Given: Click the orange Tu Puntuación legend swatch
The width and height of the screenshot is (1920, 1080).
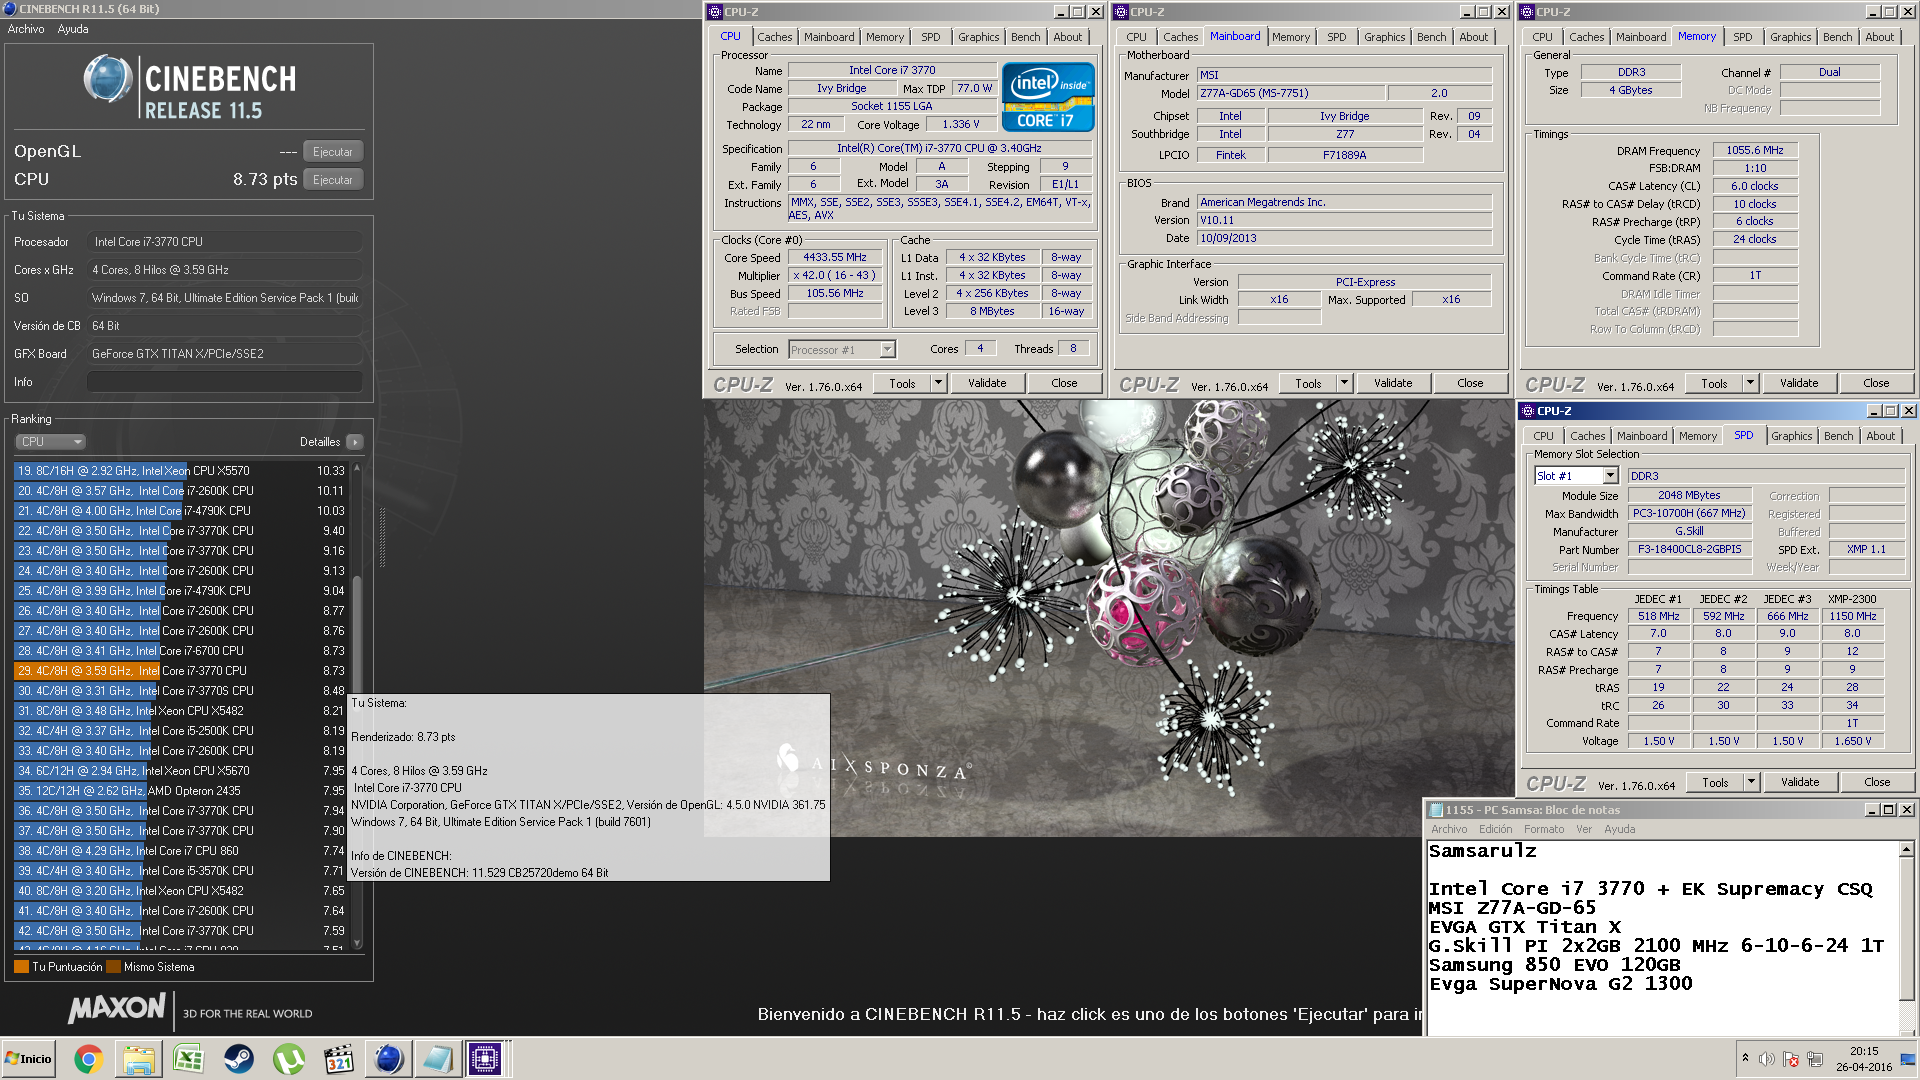Looking at the screenshot, I should [21, 967].
